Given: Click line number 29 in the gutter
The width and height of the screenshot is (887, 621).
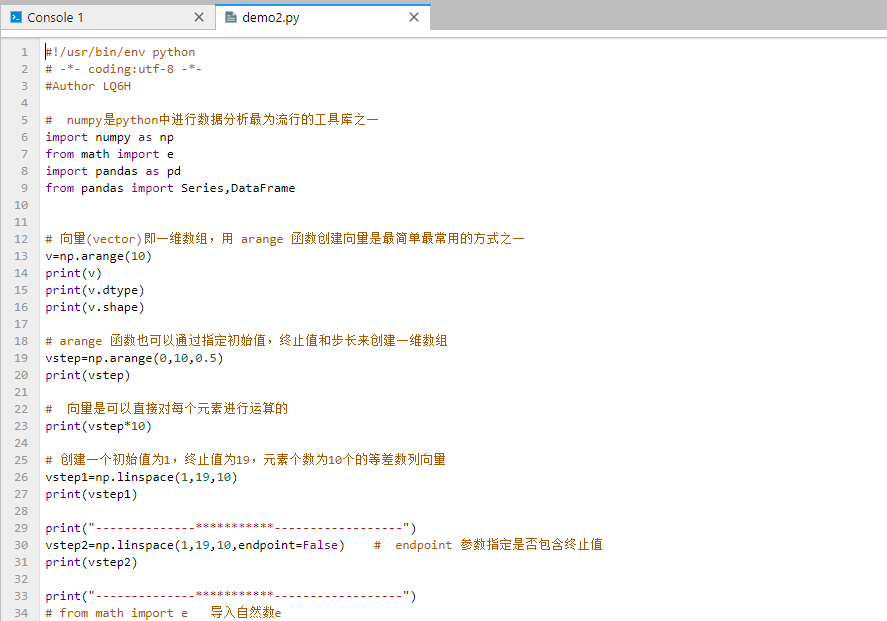Looking at the screenshot, I should [x=21, y=528].
